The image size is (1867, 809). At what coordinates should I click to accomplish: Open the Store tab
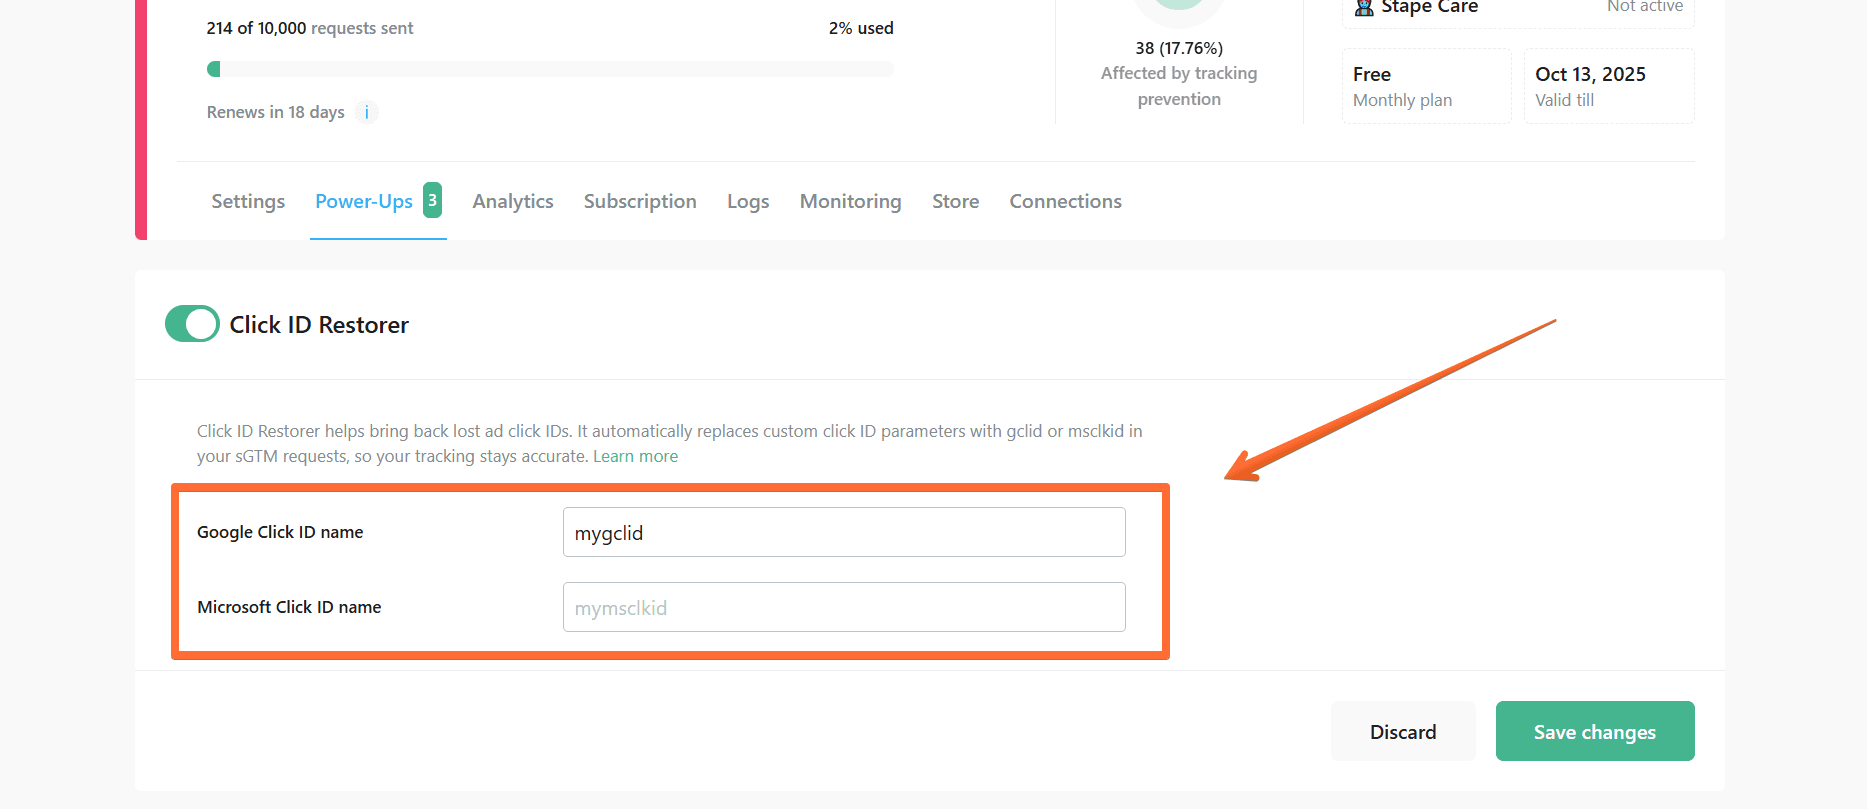click(x=955, y=201)
